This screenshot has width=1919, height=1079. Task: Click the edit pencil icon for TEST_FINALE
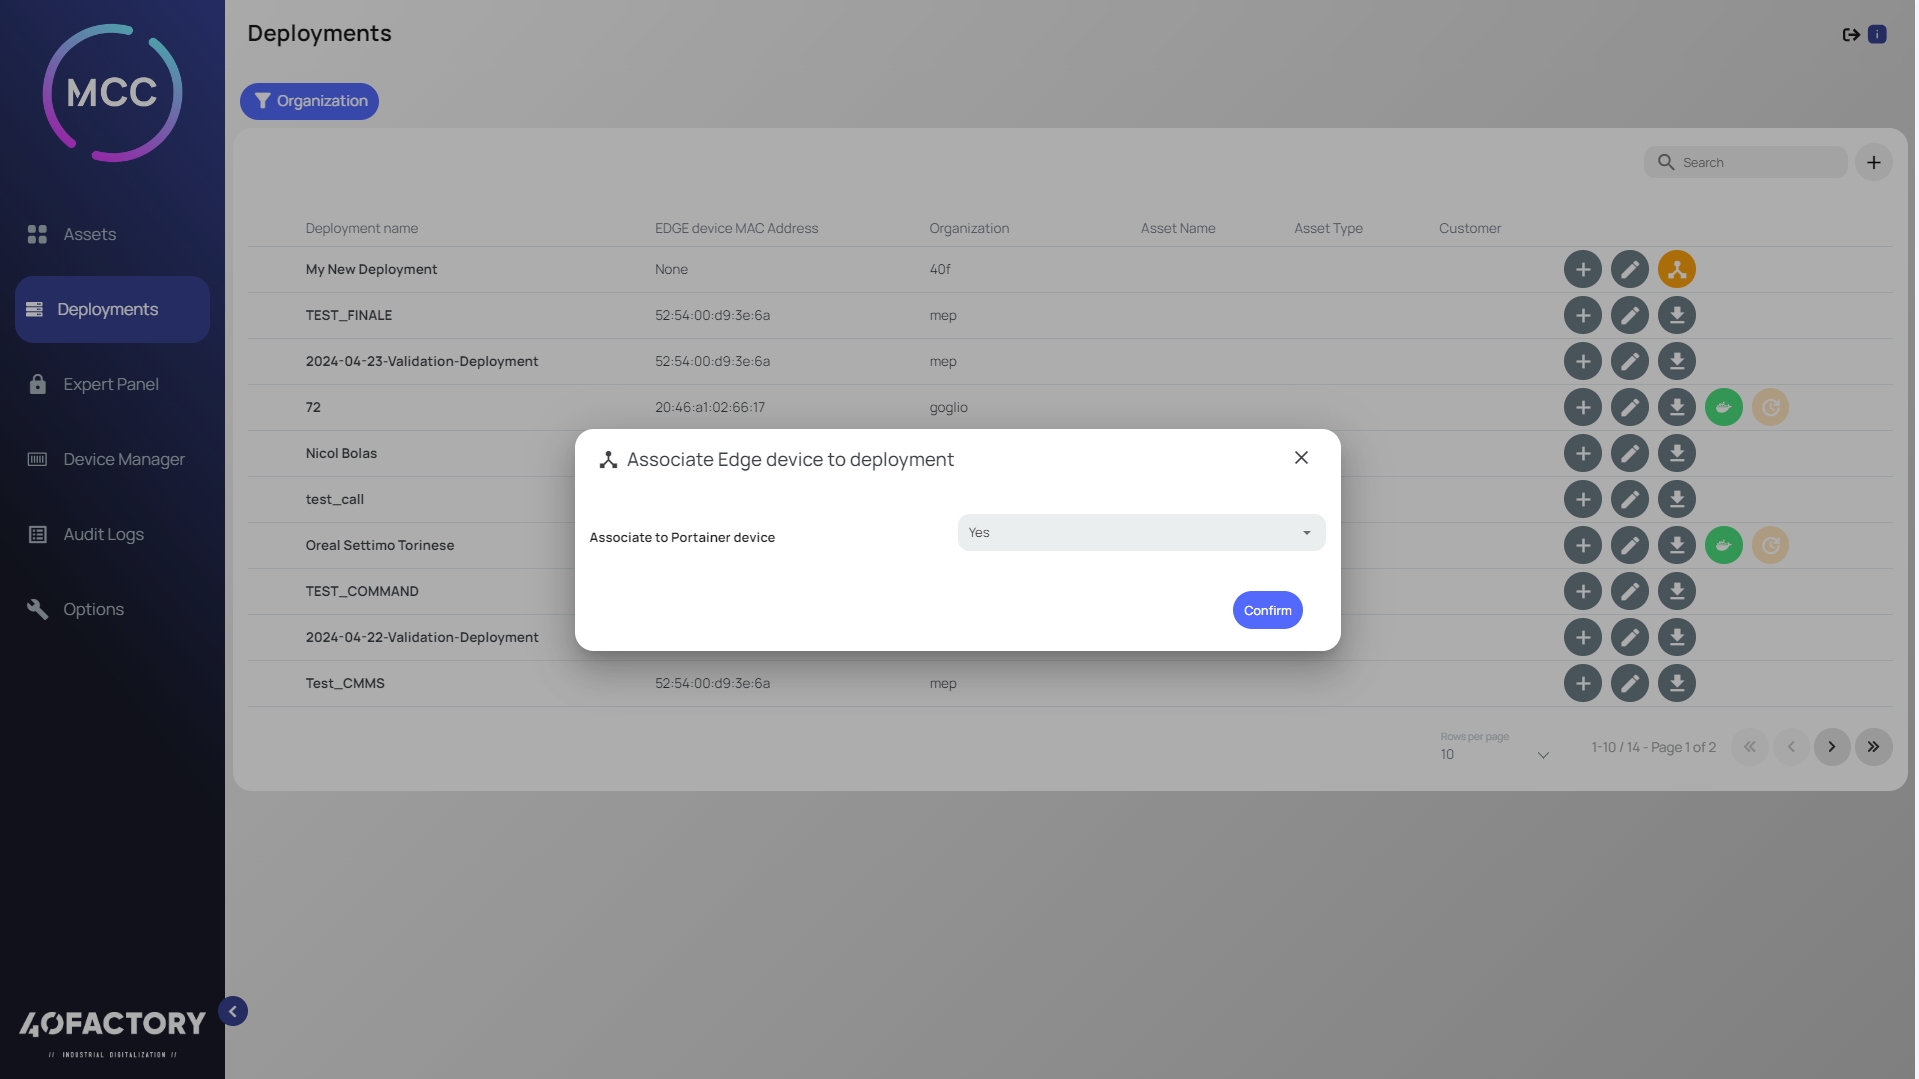pos(1629,315)
